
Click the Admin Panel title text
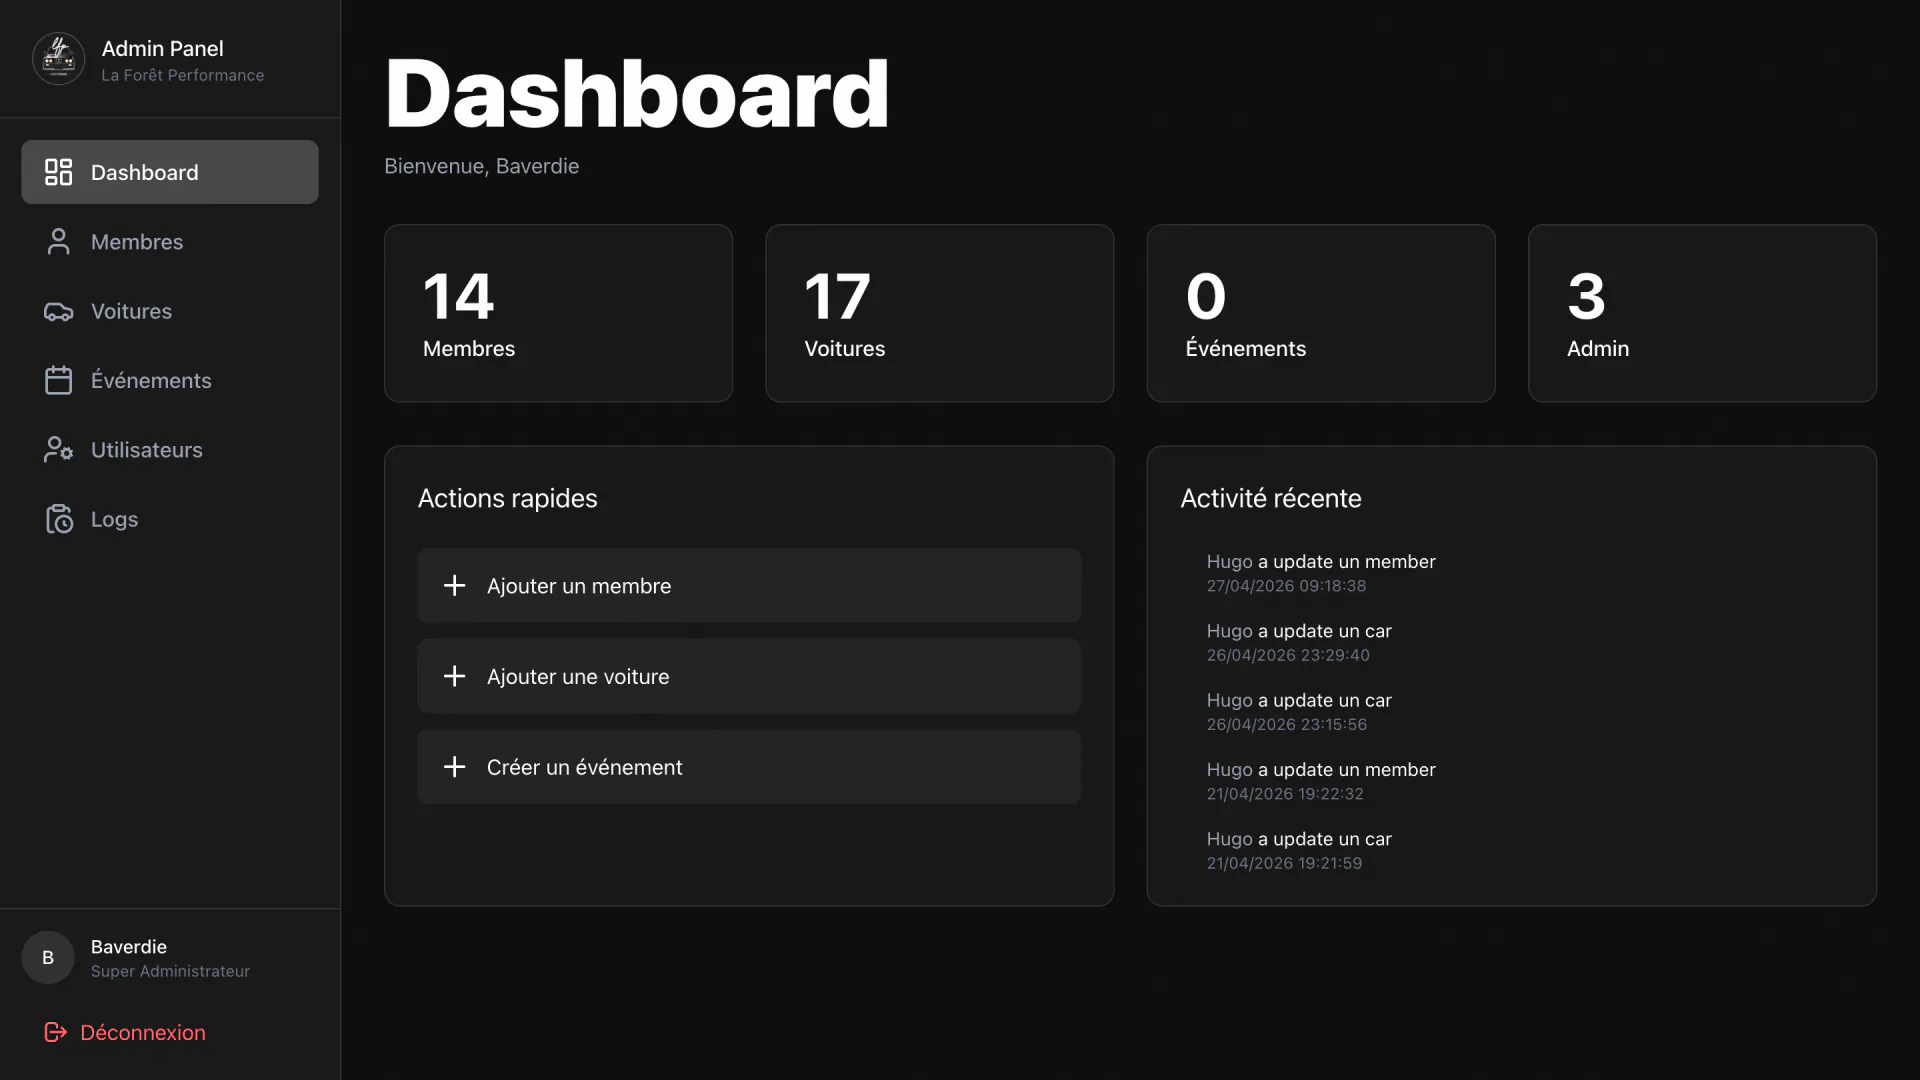point(162,48)
